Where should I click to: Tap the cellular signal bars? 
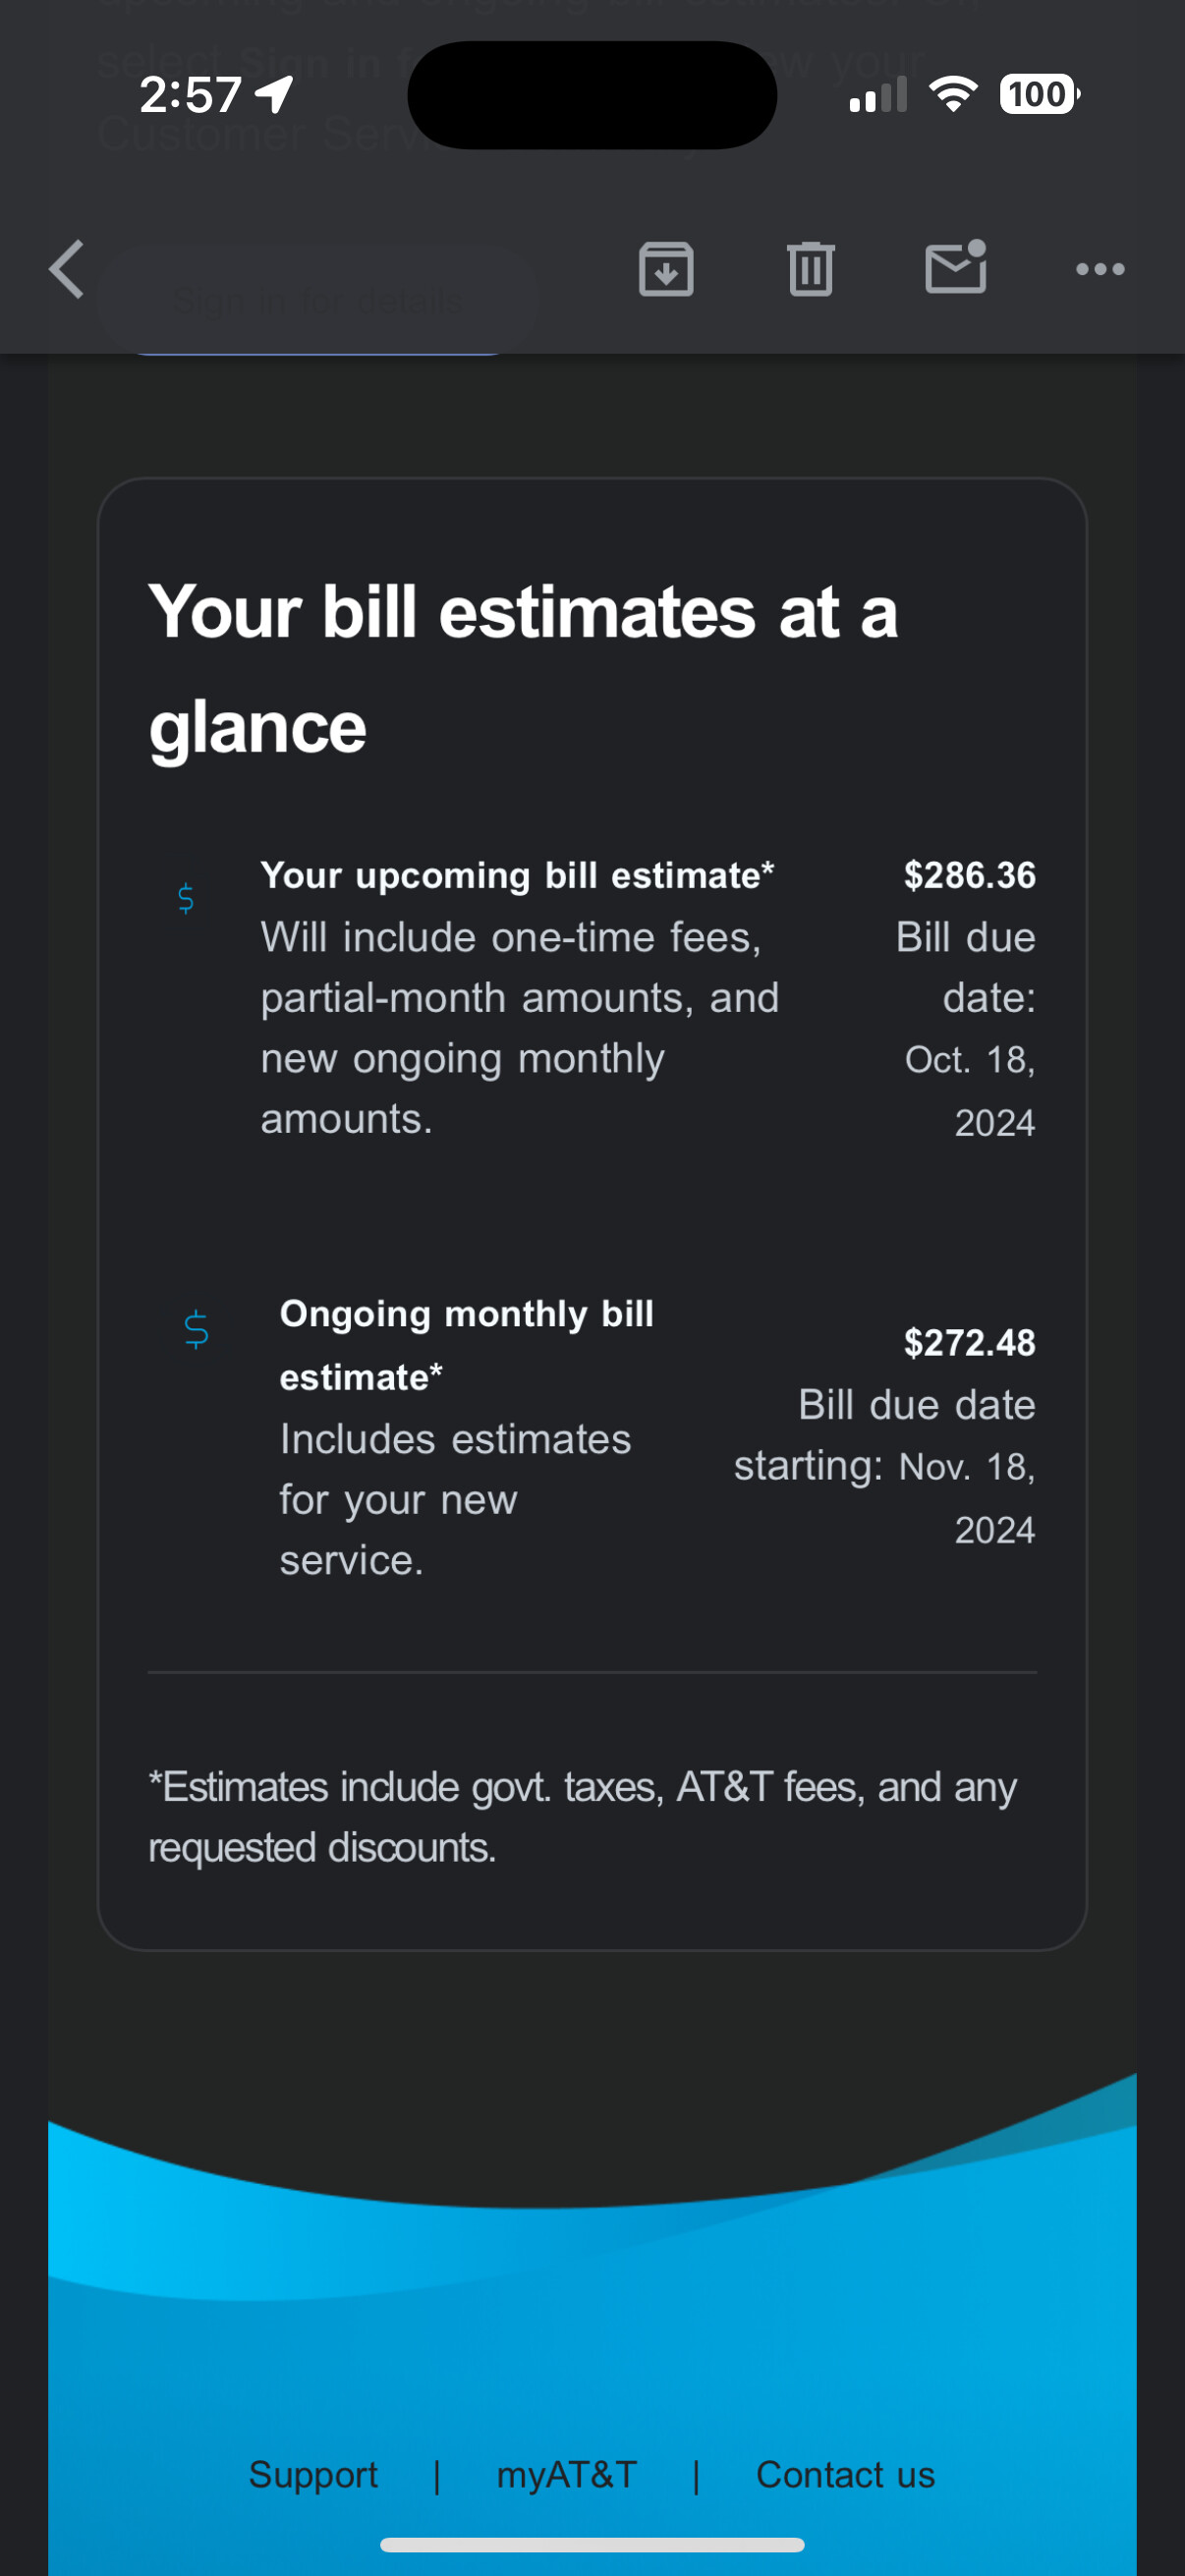pyautogui.click(x=878, y=96)
